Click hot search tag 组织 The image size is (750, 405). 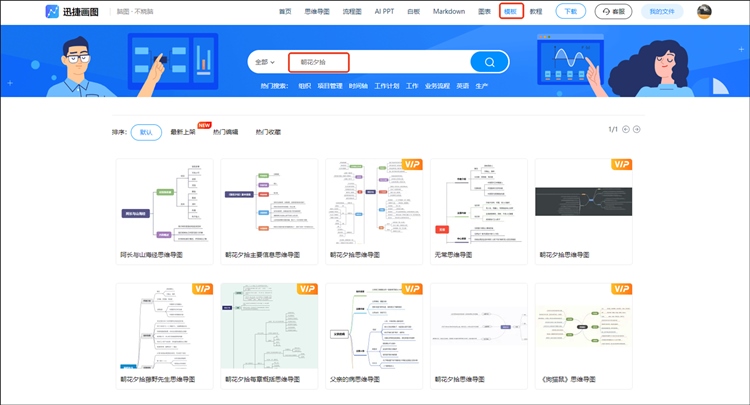[x=305, y=86]
